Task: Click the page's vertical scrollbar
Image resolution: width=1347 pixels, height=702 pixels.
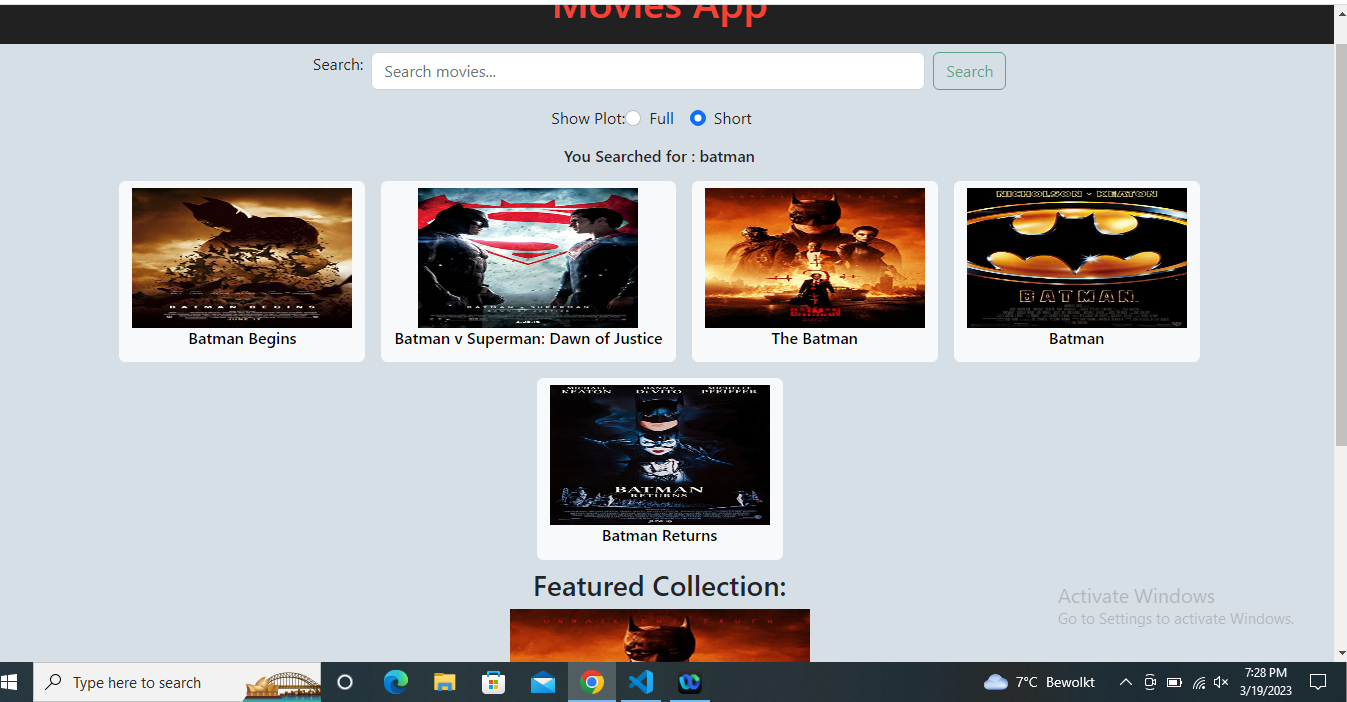Action: pyautogui.click(x=1341, y=245)
